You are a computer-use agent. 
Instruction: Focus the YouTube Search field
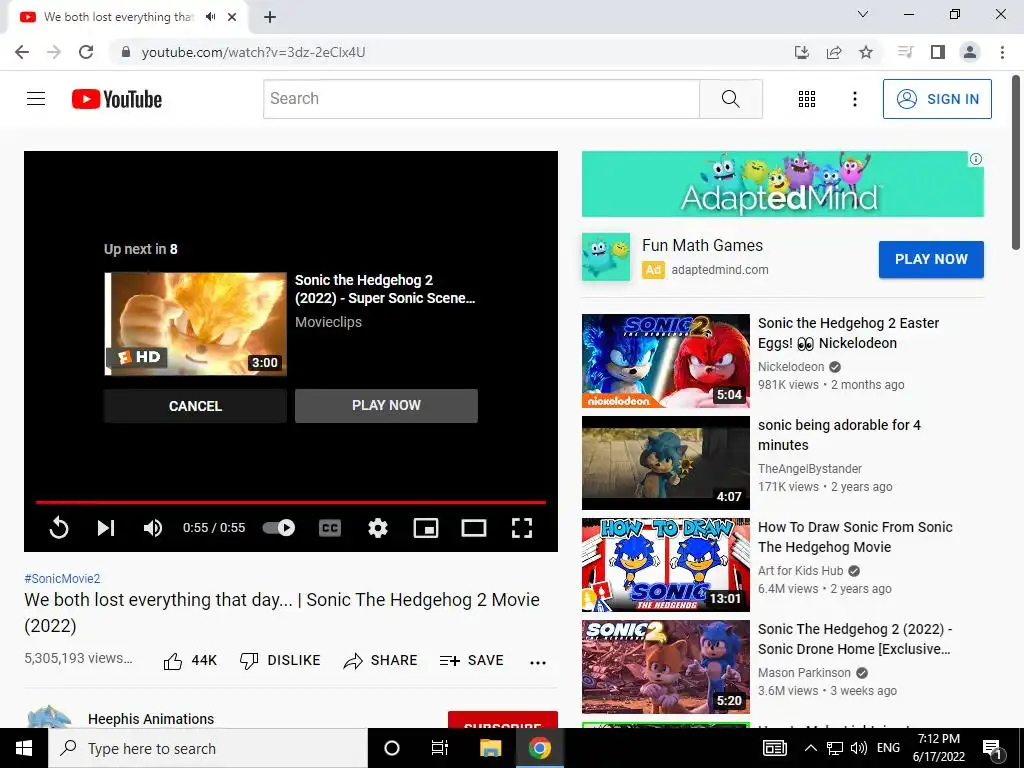(x=481, y=99)
